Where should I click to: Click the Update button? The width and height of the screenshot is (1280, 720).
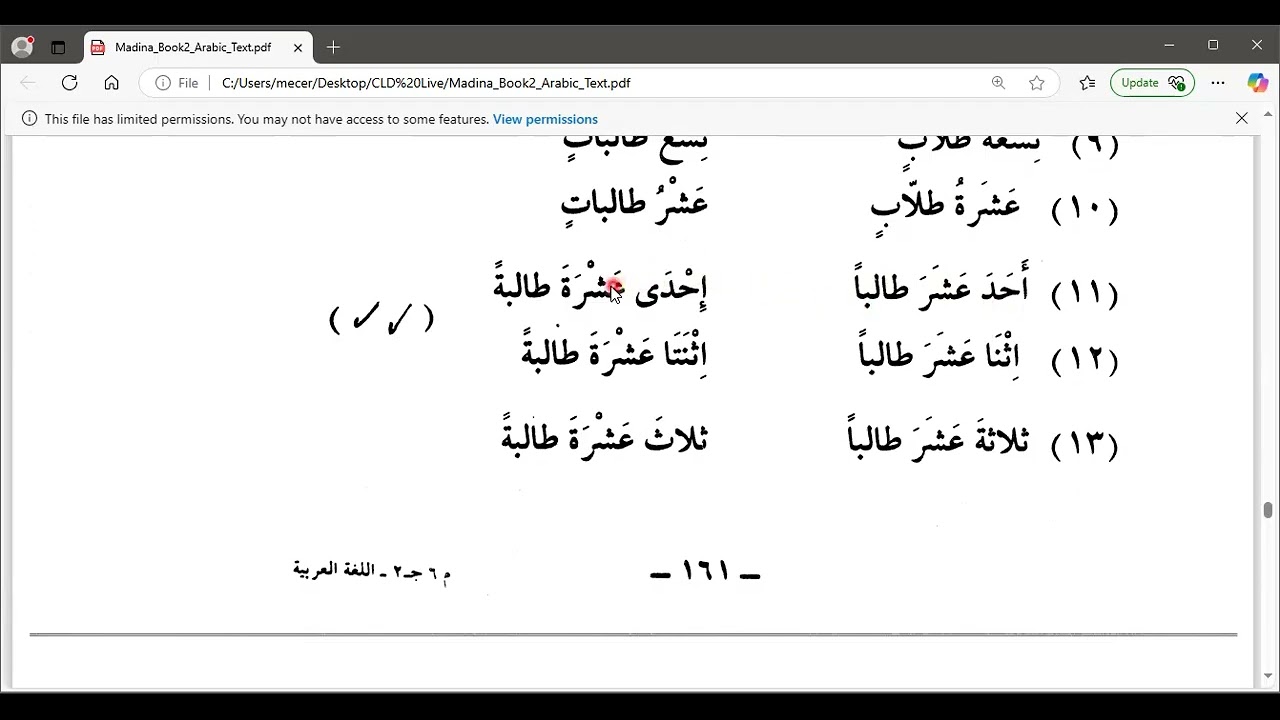(x=1152, y=83)
